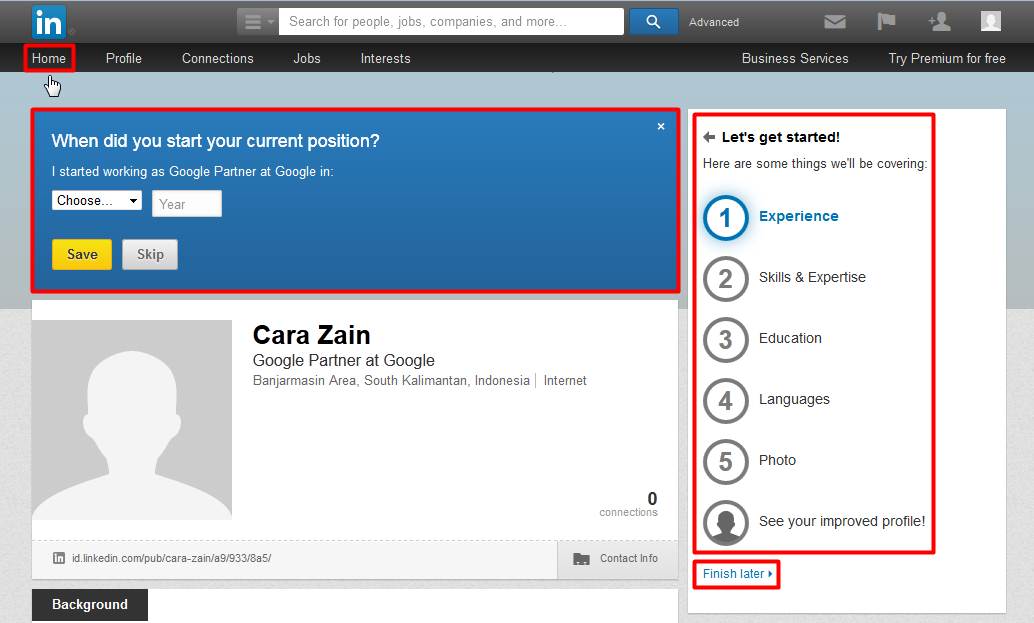Select the Experience step
This screenshot has height=623, width=1034.
click(799, 216)
